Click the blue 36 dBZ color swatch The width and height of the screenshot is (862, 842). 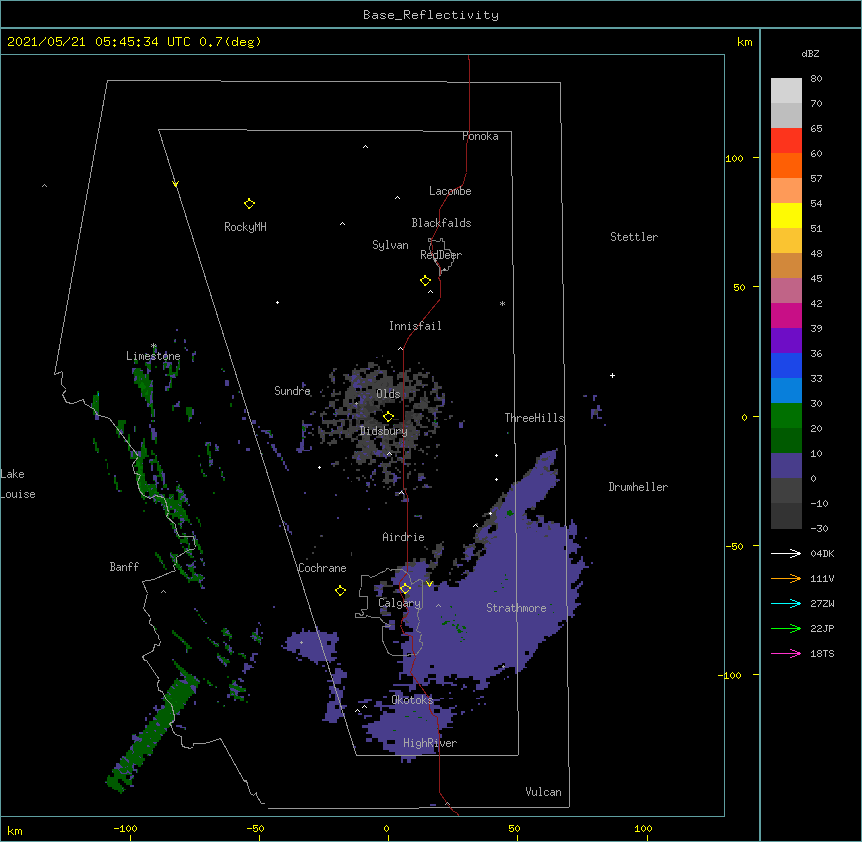(786, 365)
